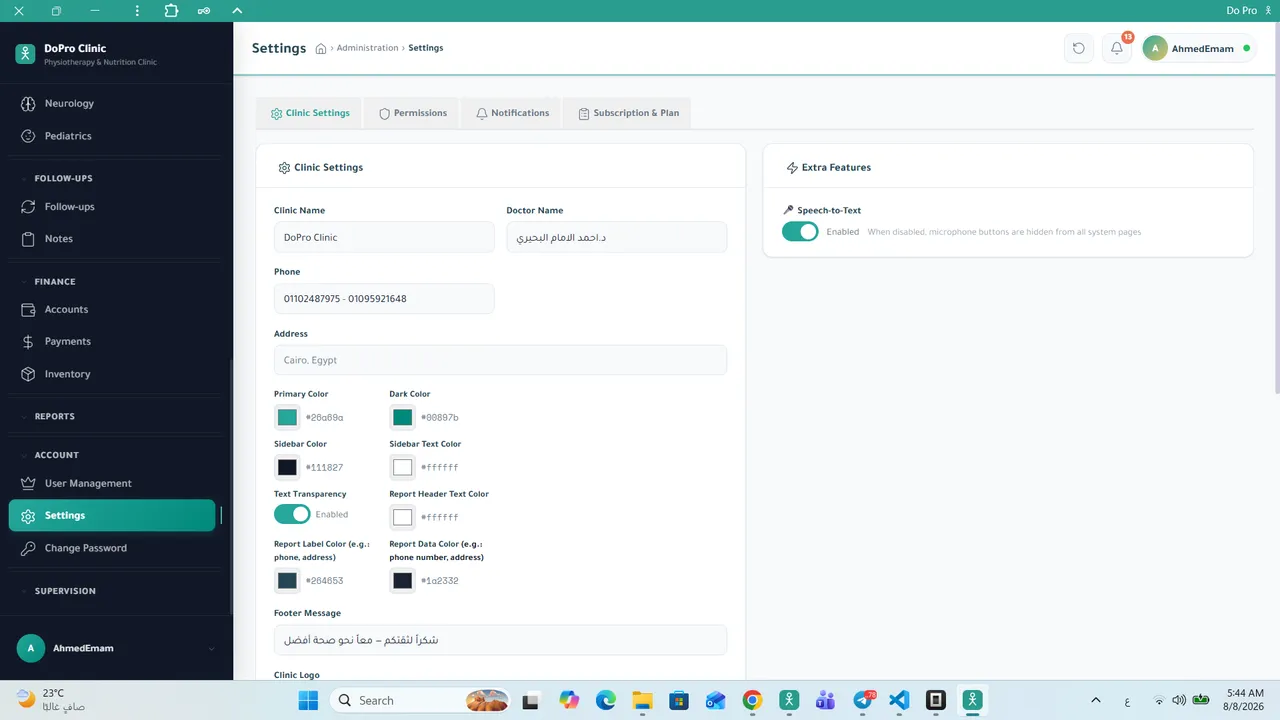This screenshot has height=720, width=1280.
Task: Disable the Speech-to-Text toggle
Action: tap(800, 231)
